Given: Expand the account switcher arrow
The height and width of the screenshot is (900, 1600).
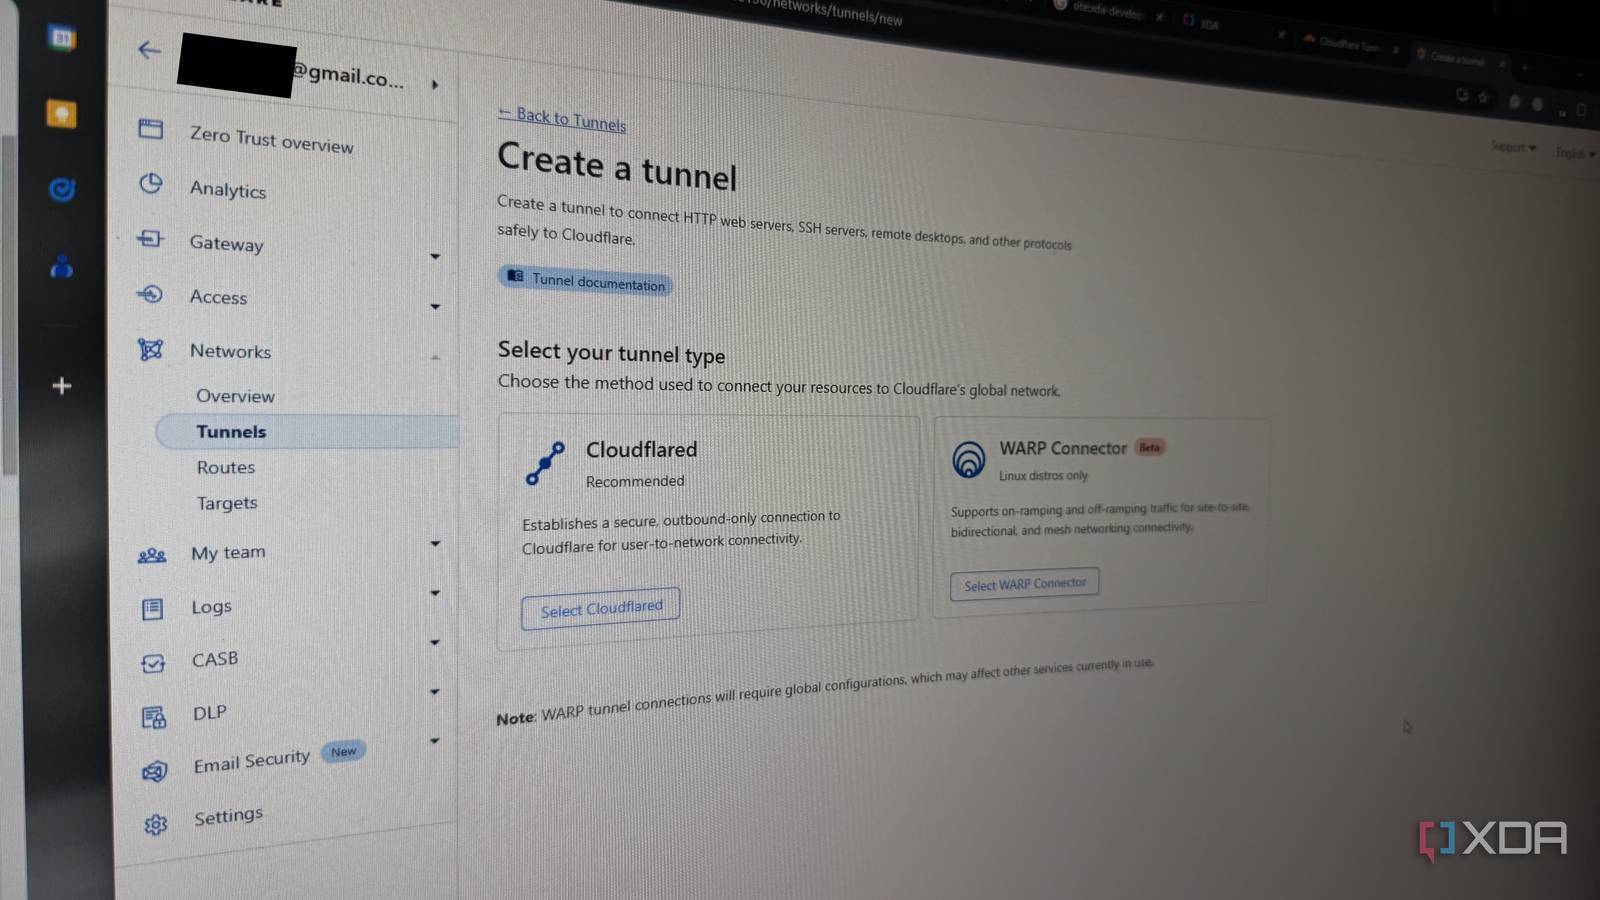Looking at the screenshot, I should point(435,85).
